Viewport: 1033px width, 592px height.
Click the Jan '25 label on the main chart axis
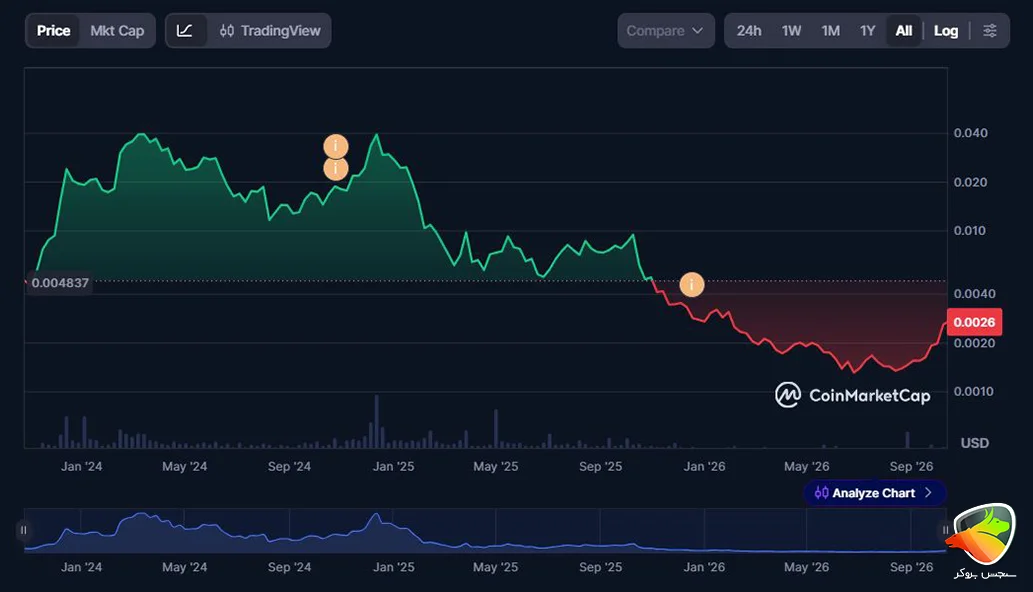[x=393, y=466]
